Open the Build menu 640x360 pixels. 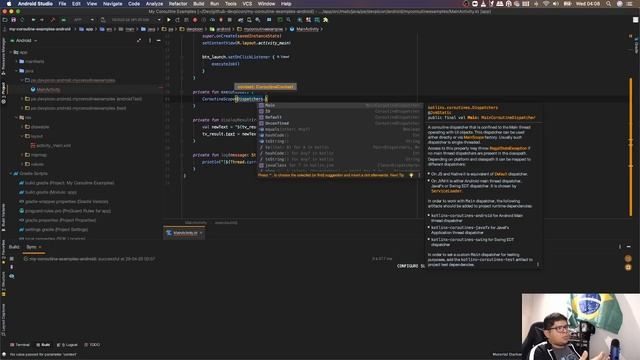coord(199,4)
